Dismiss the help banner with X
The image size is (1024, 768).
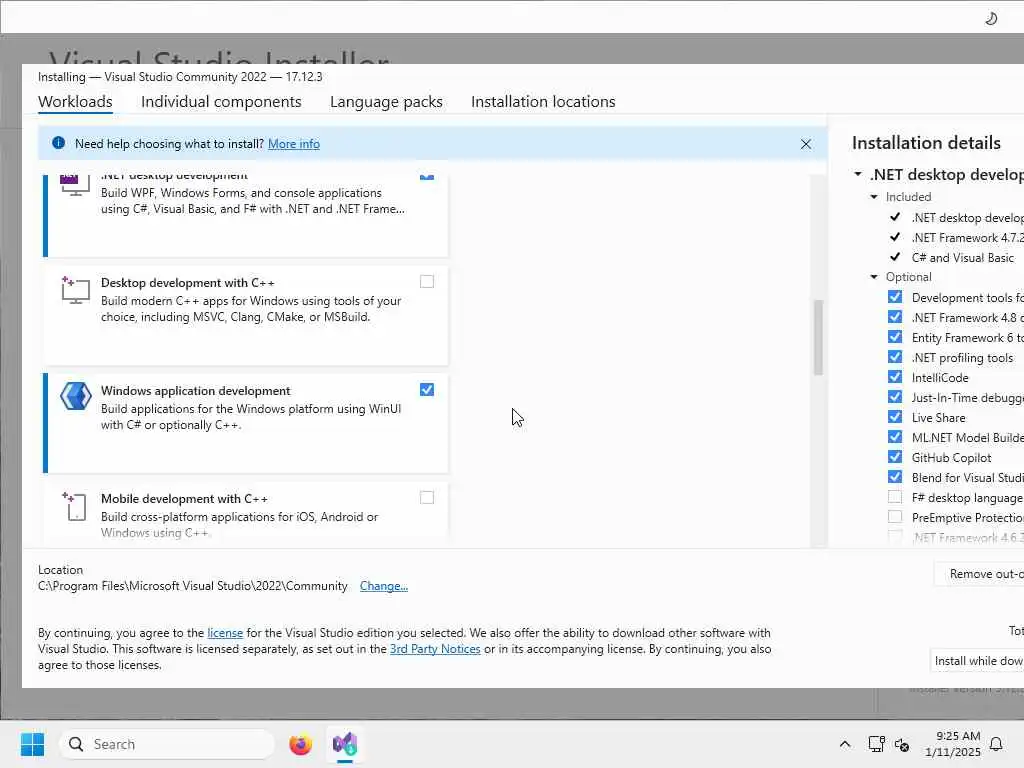pos(806,144)
